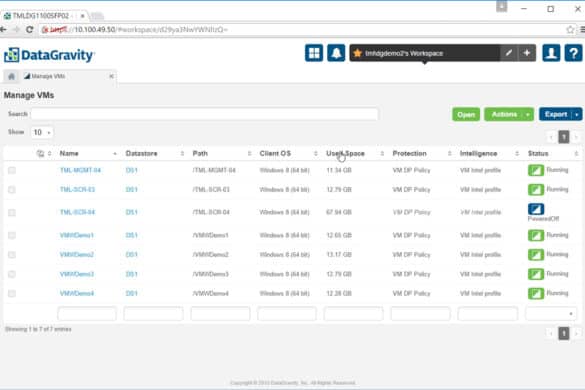Click the Actions button

(504, 115)
